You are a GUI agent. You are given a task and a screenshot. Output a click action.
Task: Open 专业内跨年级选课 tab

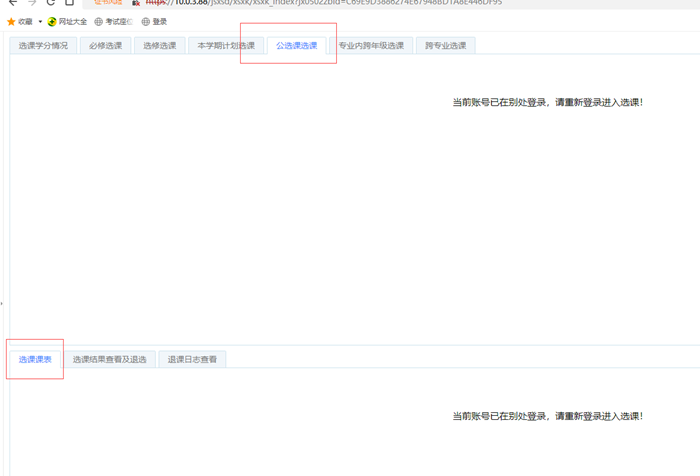point(371,46)
